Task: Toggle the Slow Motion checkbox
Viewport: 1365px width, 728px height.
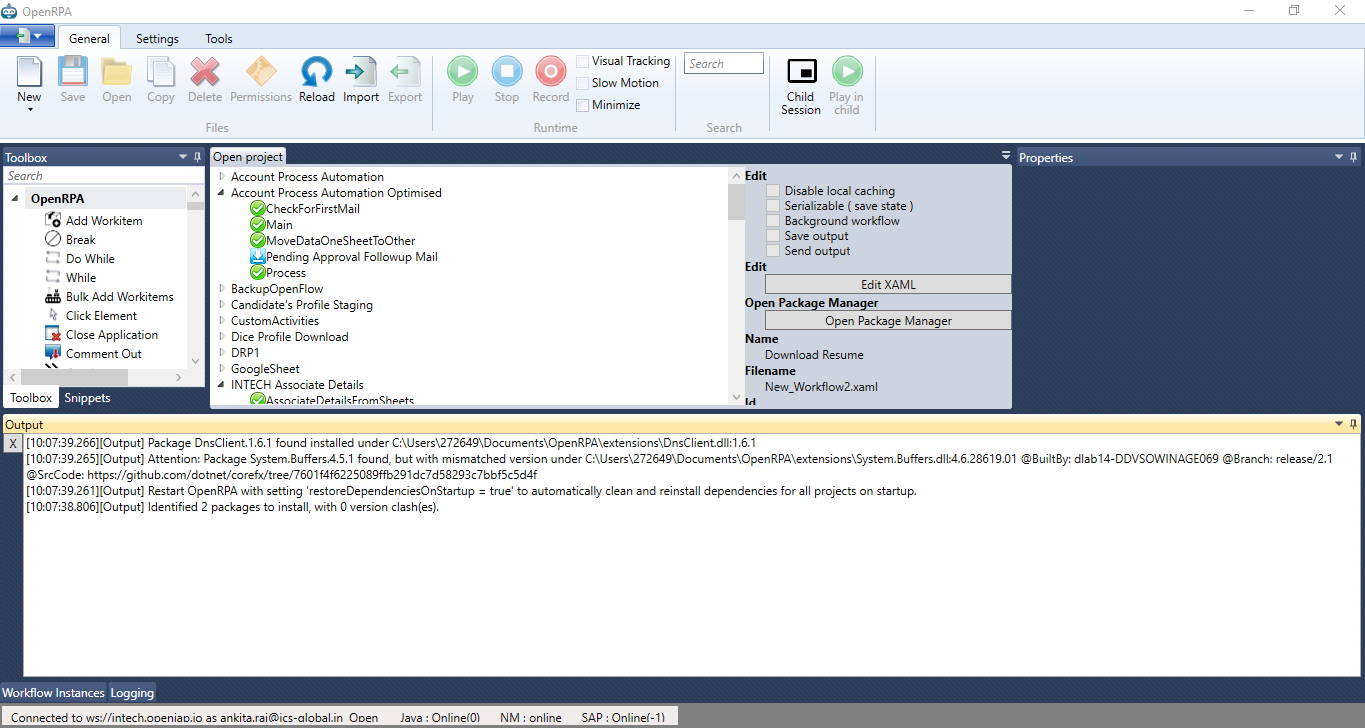Action: pyautogui.click(x=582, y=84)
